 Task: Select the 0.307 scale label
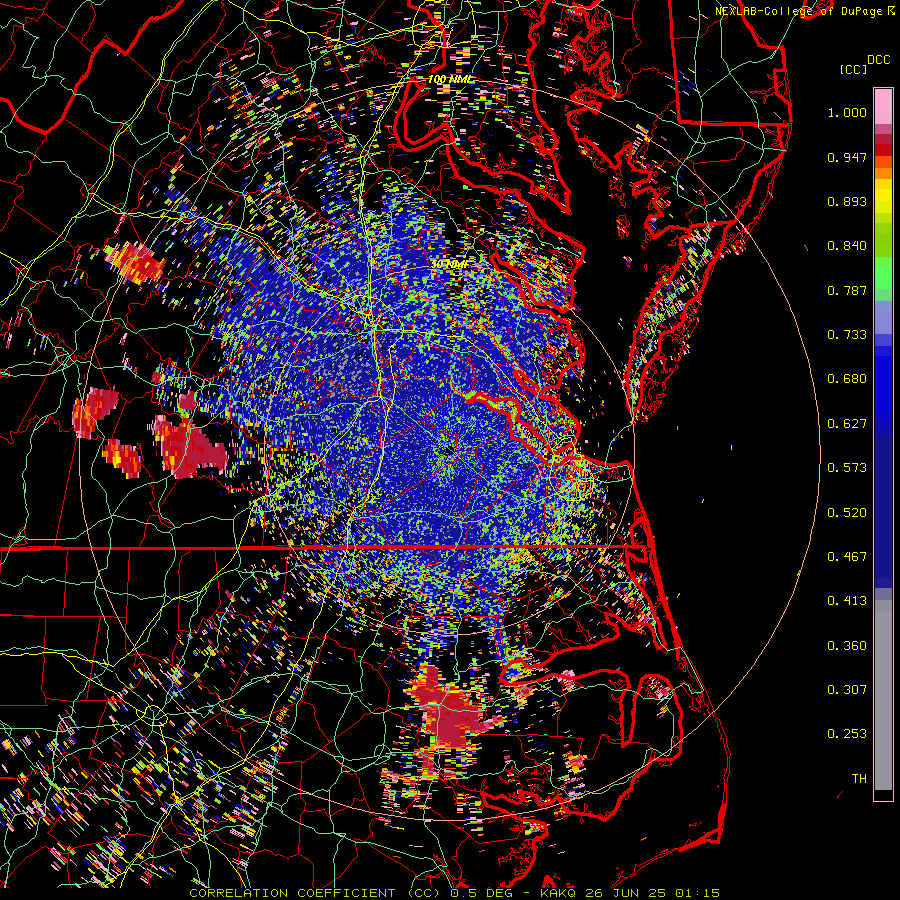847,690
